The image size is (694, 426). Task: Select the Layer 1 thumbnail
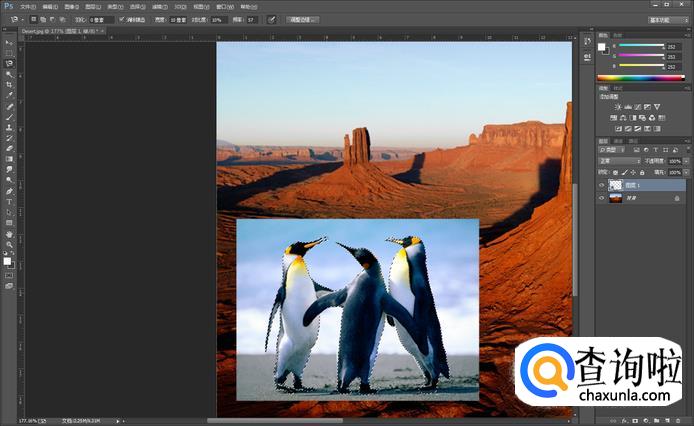(616, 185)
